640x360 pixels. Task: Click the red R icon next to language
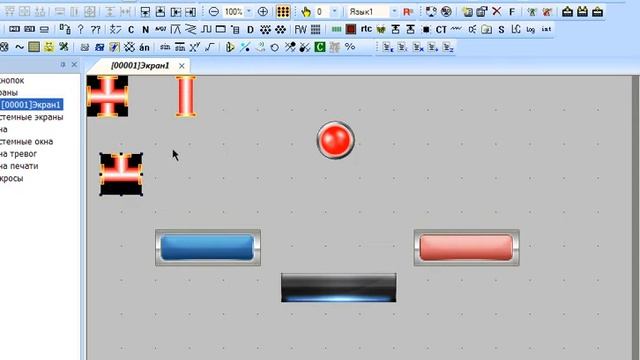pyautogui.click(x=408, y=12)
